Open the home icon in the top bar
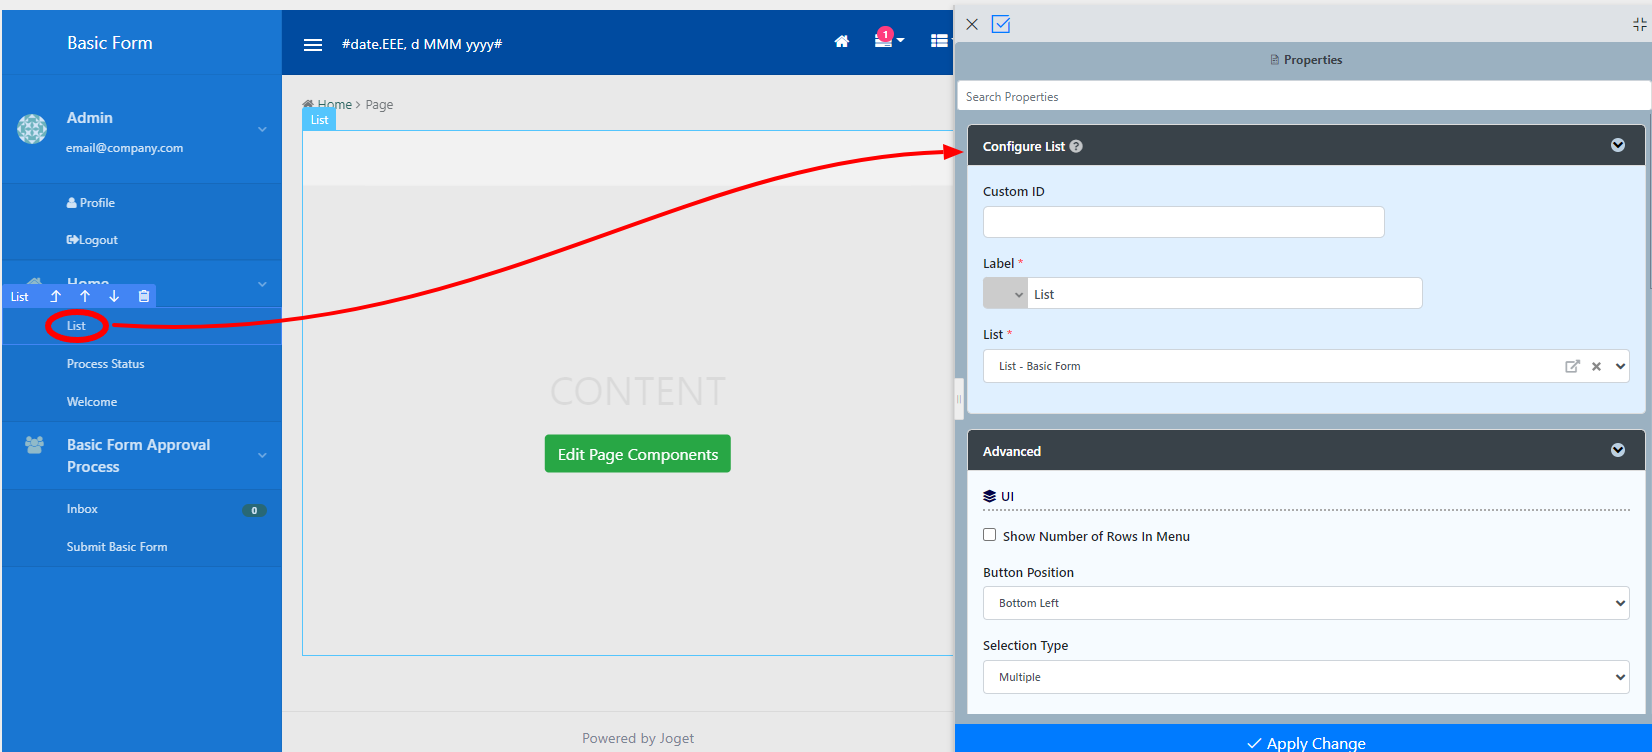 [842, 41]
